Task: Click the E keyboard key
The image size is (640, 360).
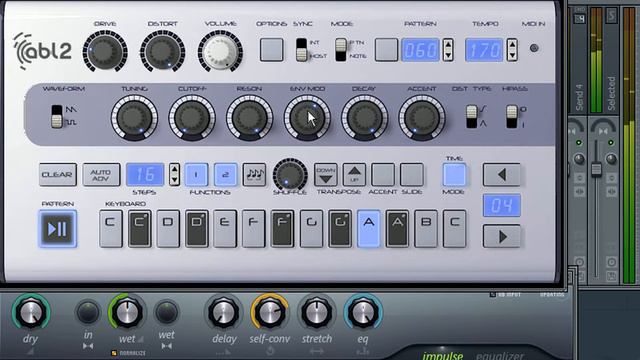Action: tap(225, 229)
